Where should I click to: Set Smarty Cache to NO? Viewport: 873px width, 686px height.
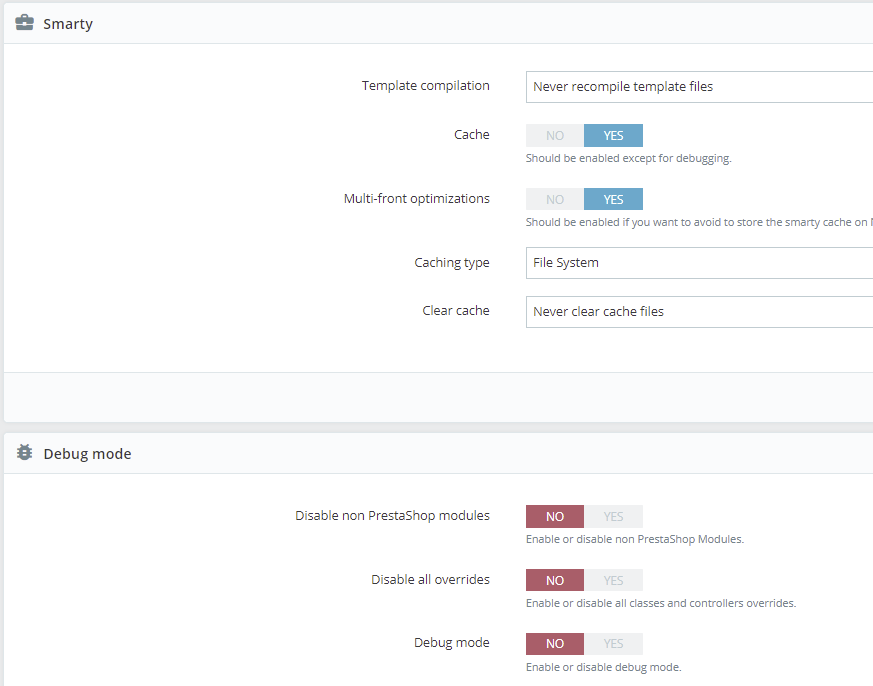coord(555,136)
